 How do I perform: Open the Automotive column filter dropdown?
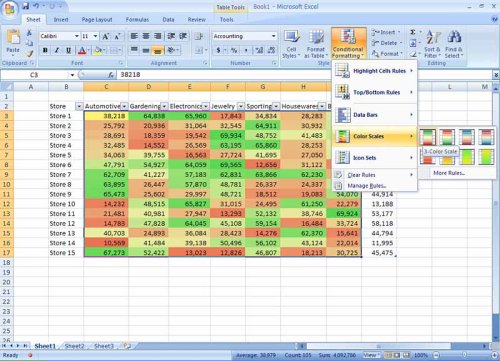(x=124, y=106)
